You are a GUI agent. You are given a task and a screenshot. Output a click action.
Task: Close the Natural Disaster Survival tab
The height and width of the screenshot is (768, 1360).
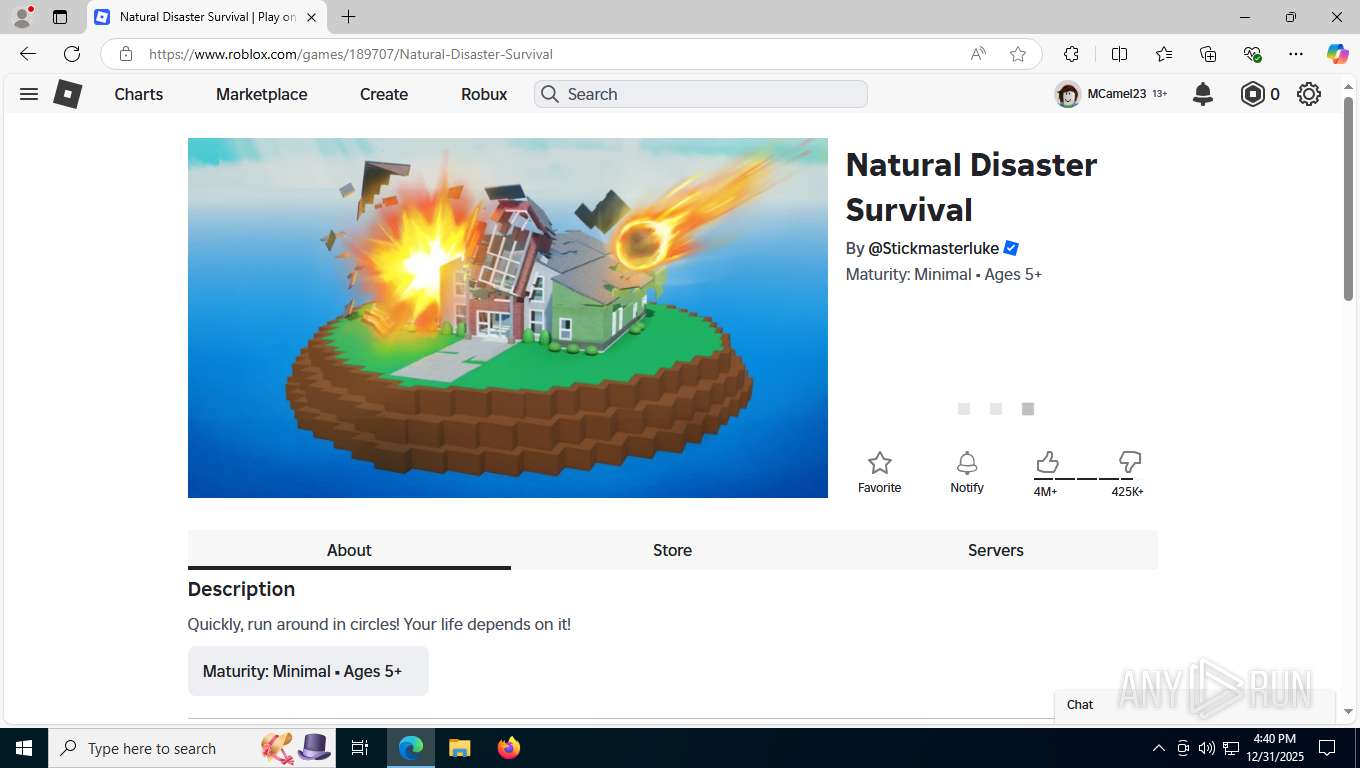pyautogui.click(x=311, y=17)
